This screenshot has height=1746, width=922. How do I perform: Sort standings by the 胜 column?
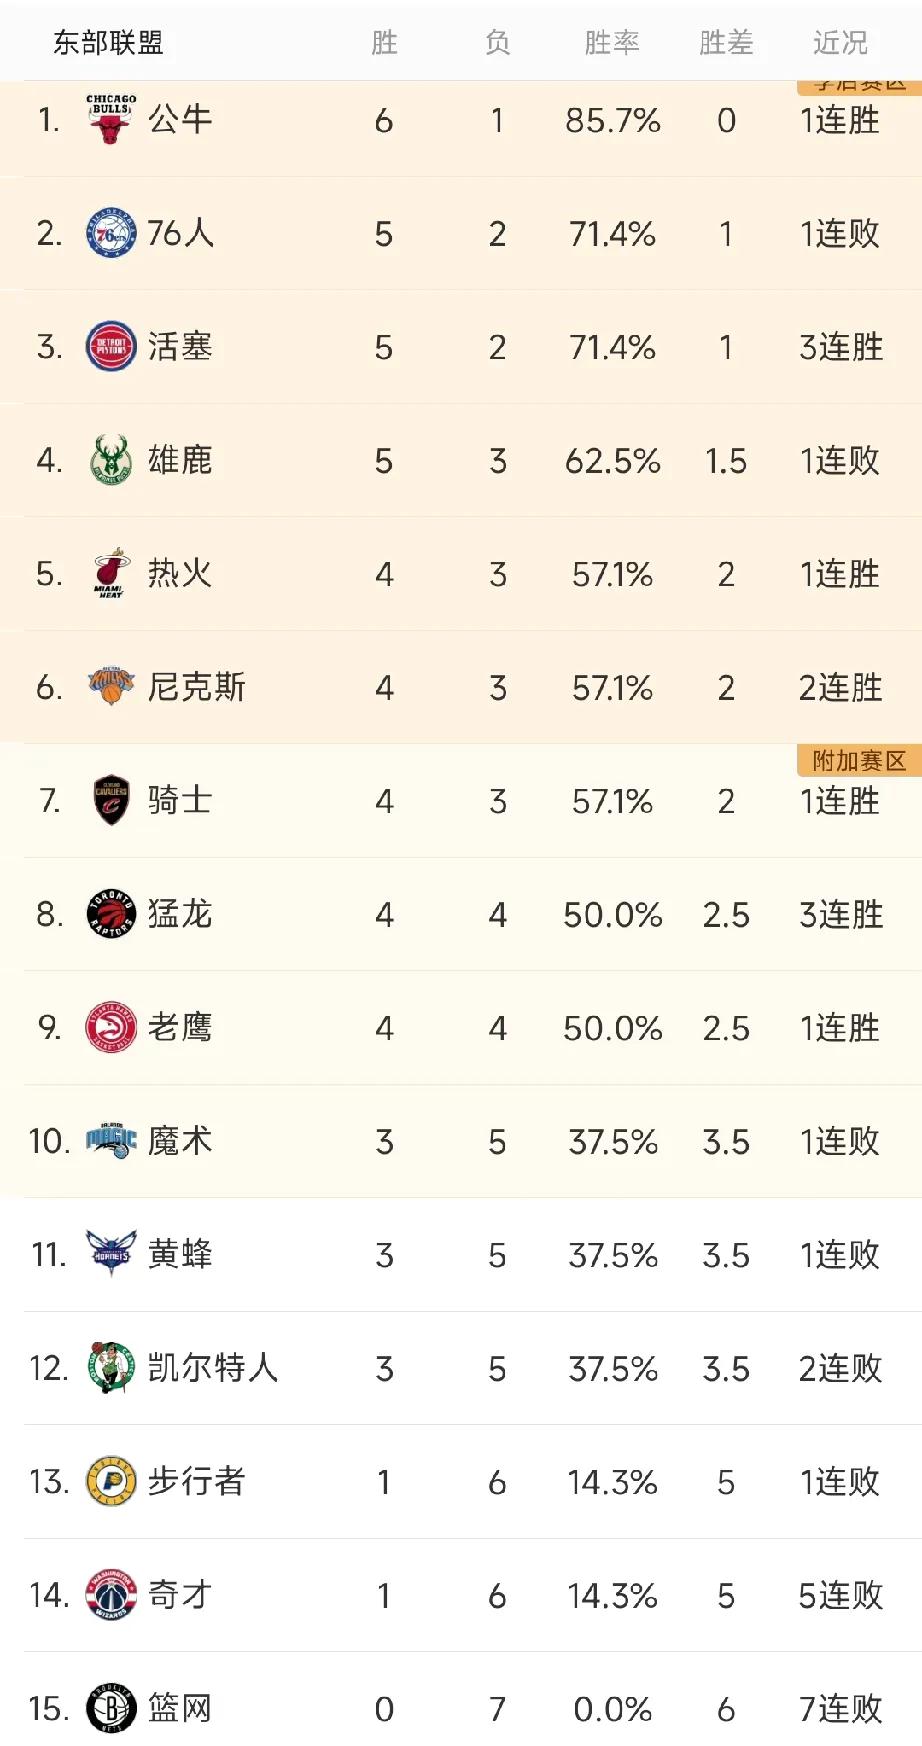[384, 42]
